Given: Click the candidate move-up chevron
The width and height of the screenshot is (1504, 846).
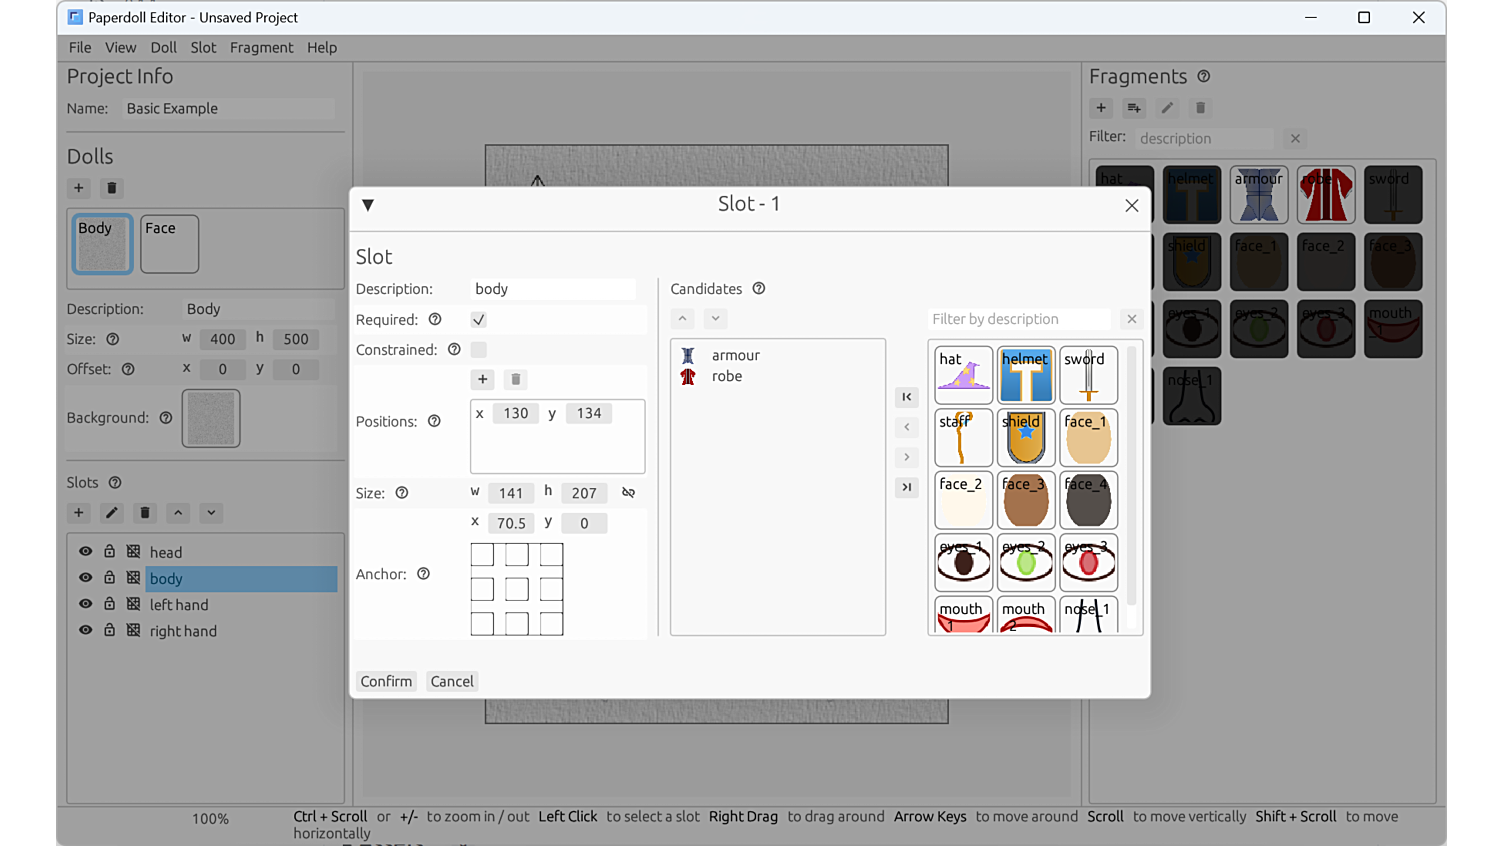Looking at the screenshot, I should [x=682, y=318].
